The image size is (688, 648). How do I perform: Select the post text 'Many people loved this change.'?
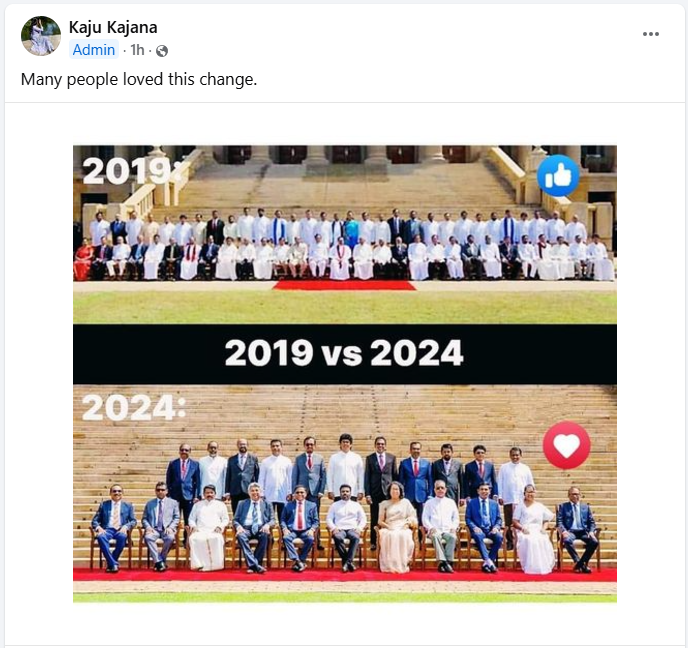[139, 79]
